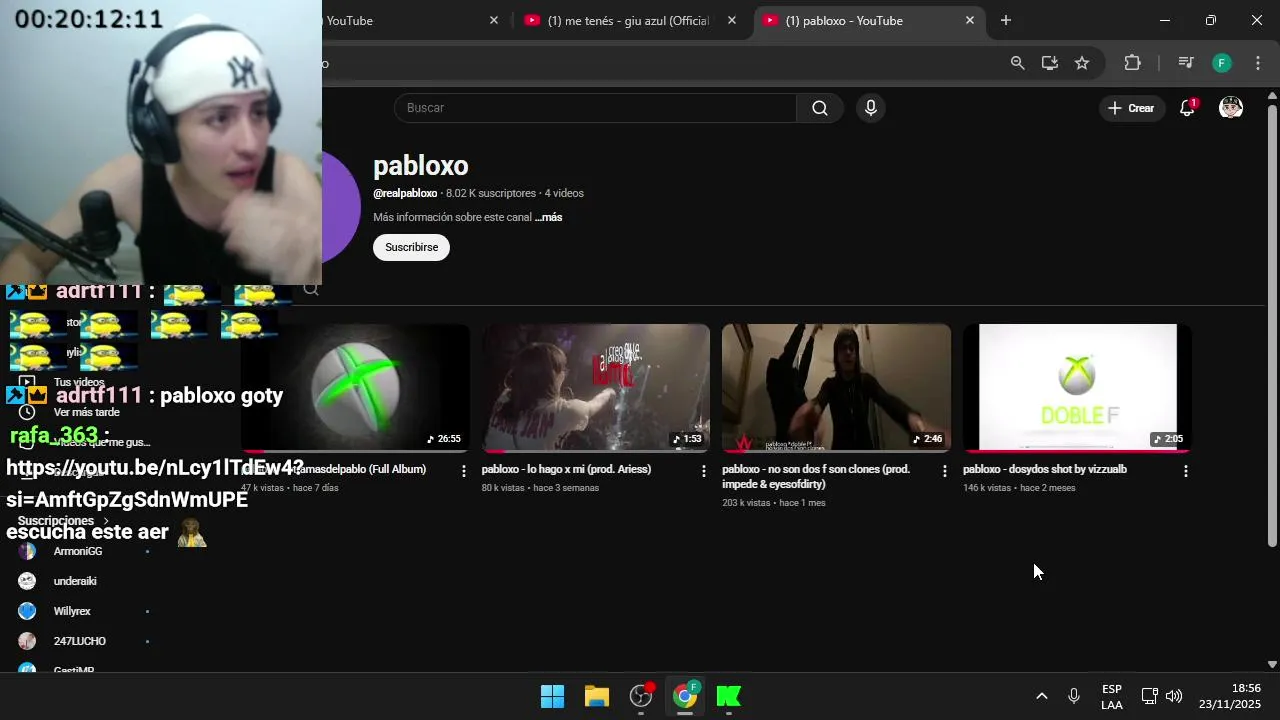The width and height of the screenshot is (1280, 720).
Task: Bookmark this page with the star icon
Action: pos(1082,63)
